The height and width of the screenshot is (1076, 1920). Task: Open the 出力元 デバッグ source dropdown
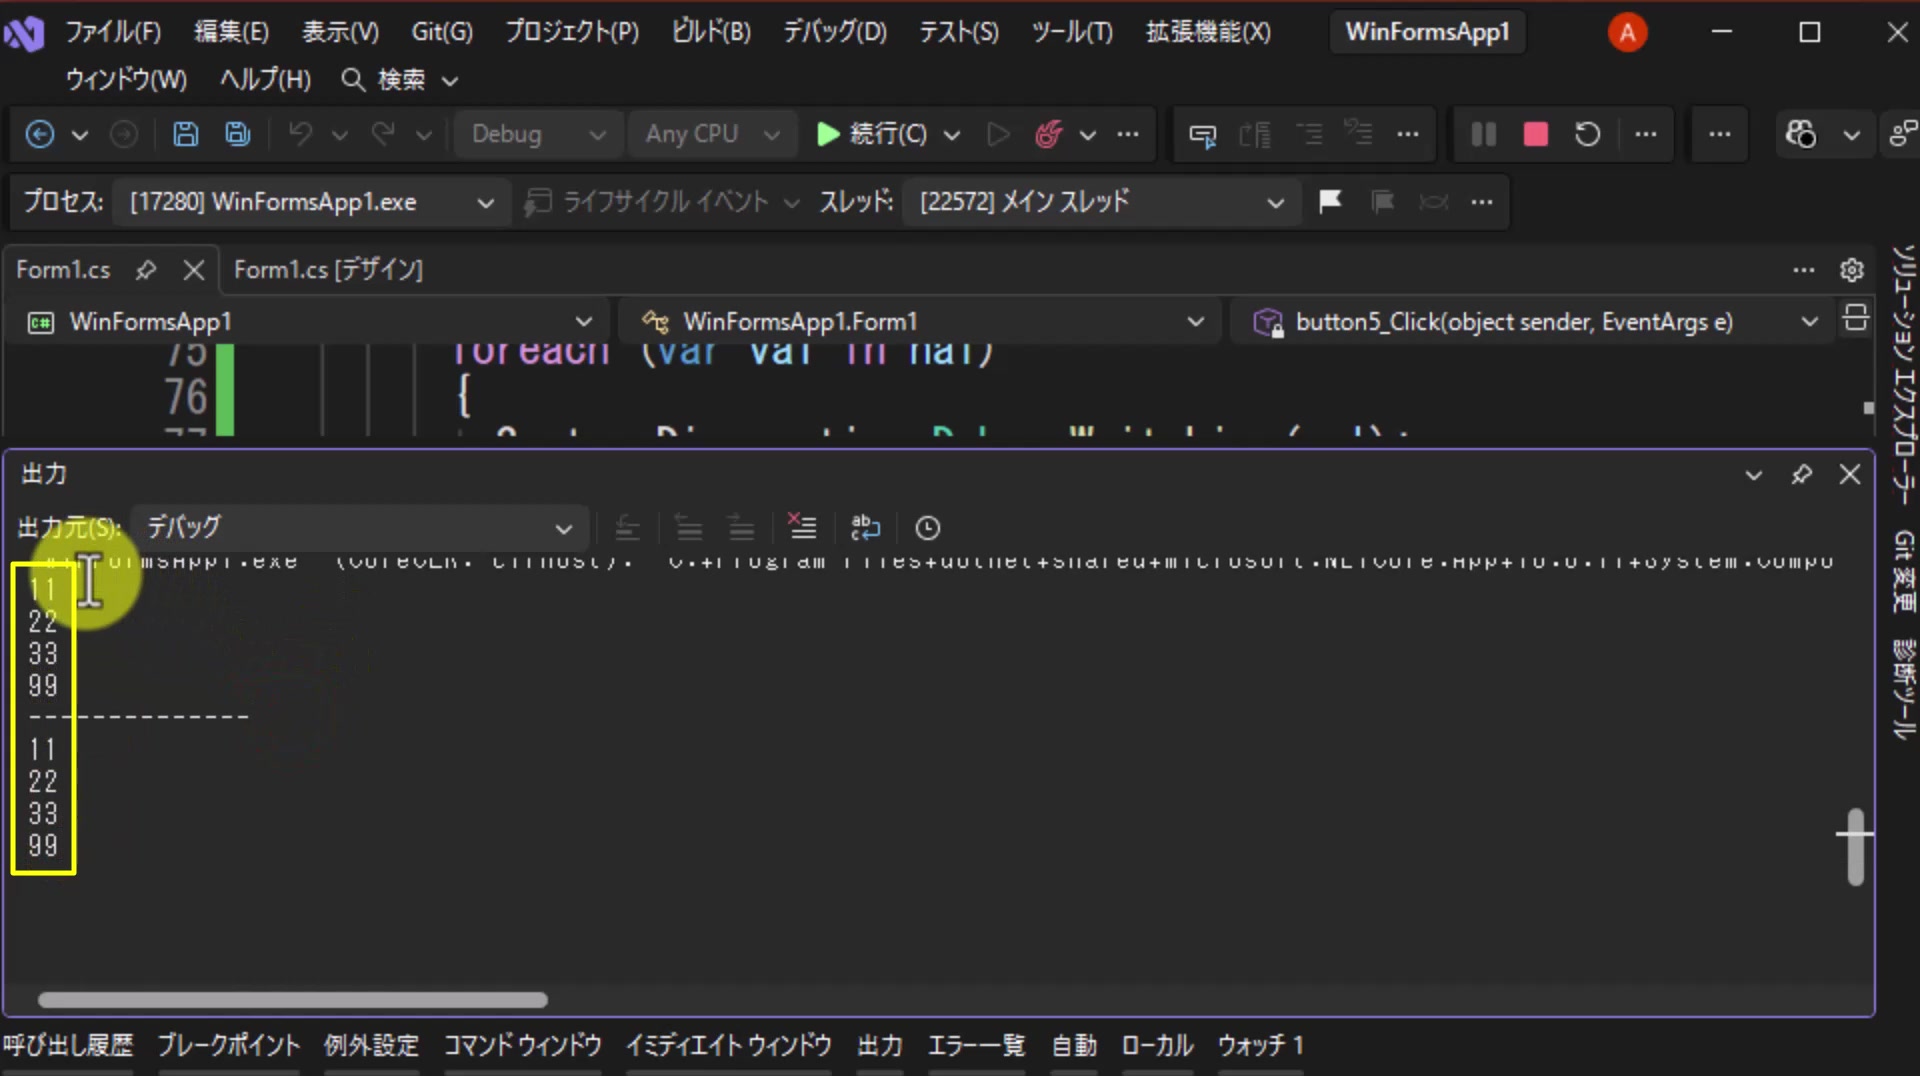pyautogui.click(x=359, y=527)
